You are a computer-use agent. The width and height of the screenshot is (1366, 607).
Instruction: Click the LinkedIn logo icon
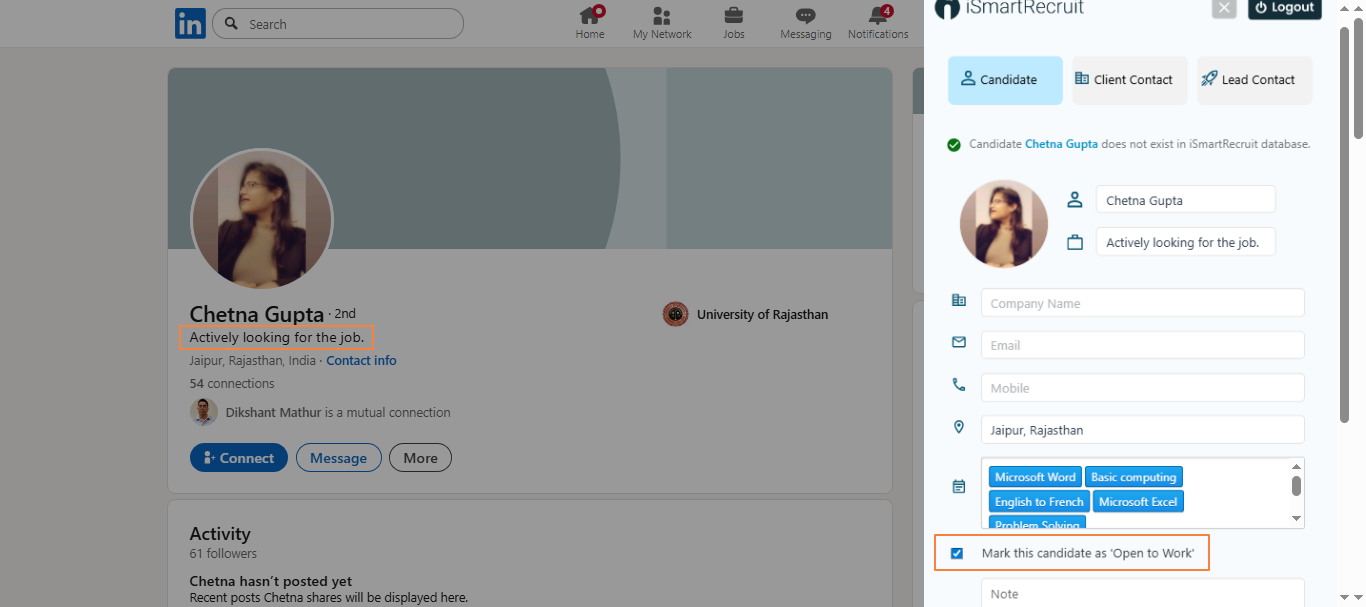click(190, 23)
